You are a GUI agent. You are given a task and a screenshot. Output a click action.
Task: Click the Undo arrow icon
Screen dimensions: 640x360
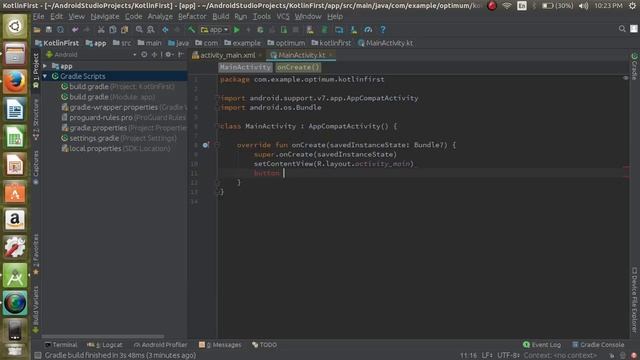(x=75, y=30)
